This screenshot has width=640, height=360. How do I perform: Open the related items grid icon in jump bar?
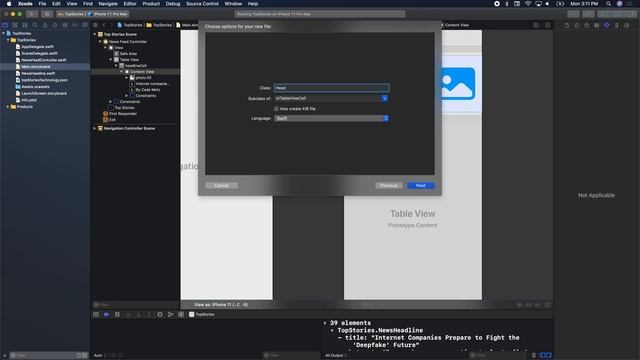(95, 25)
